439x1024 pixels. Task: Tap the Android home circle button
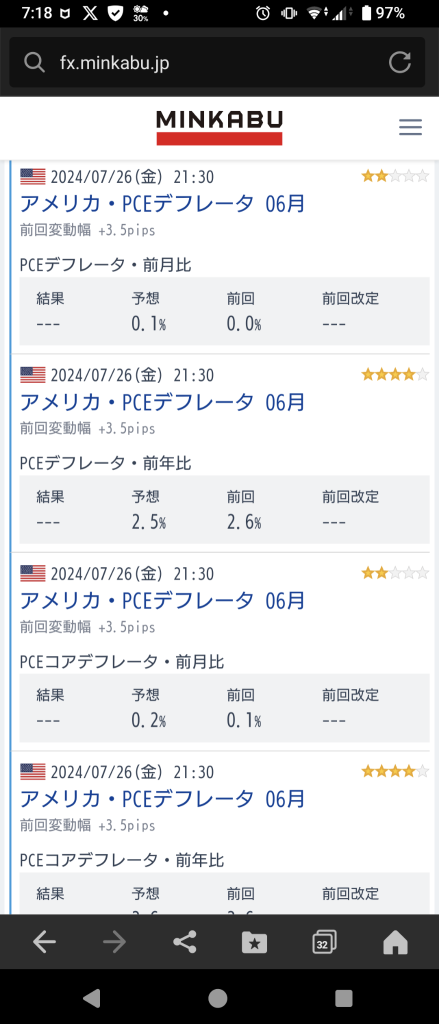tap(218, 997)
